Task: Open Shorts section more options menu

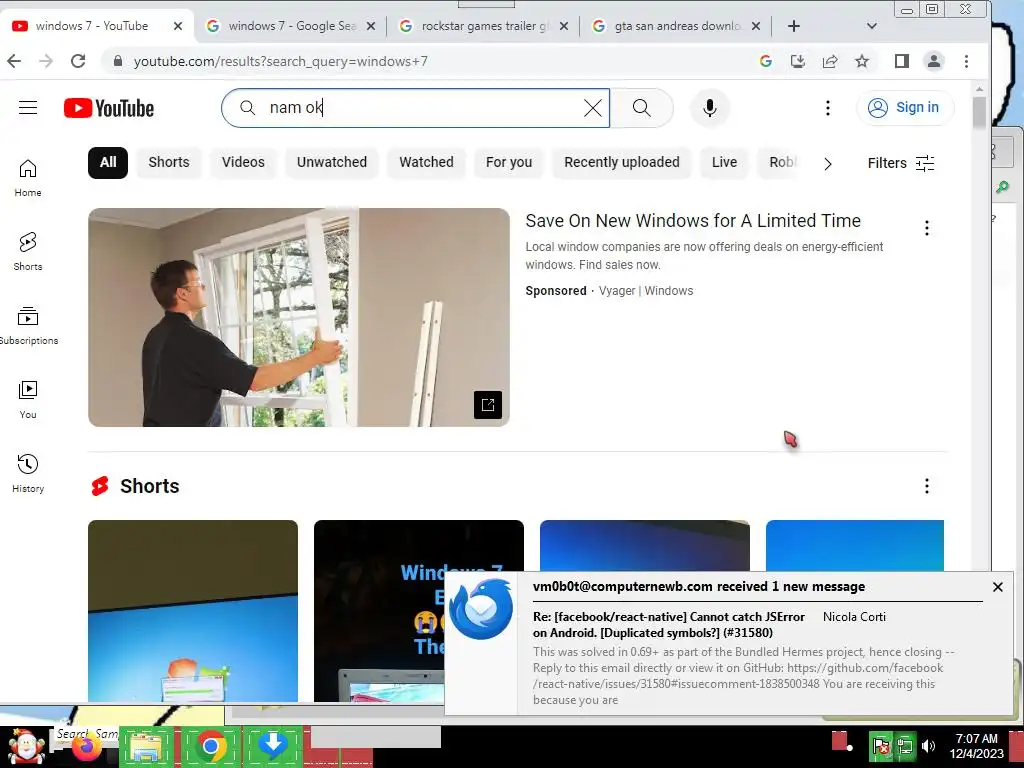Action: [927, 486]
